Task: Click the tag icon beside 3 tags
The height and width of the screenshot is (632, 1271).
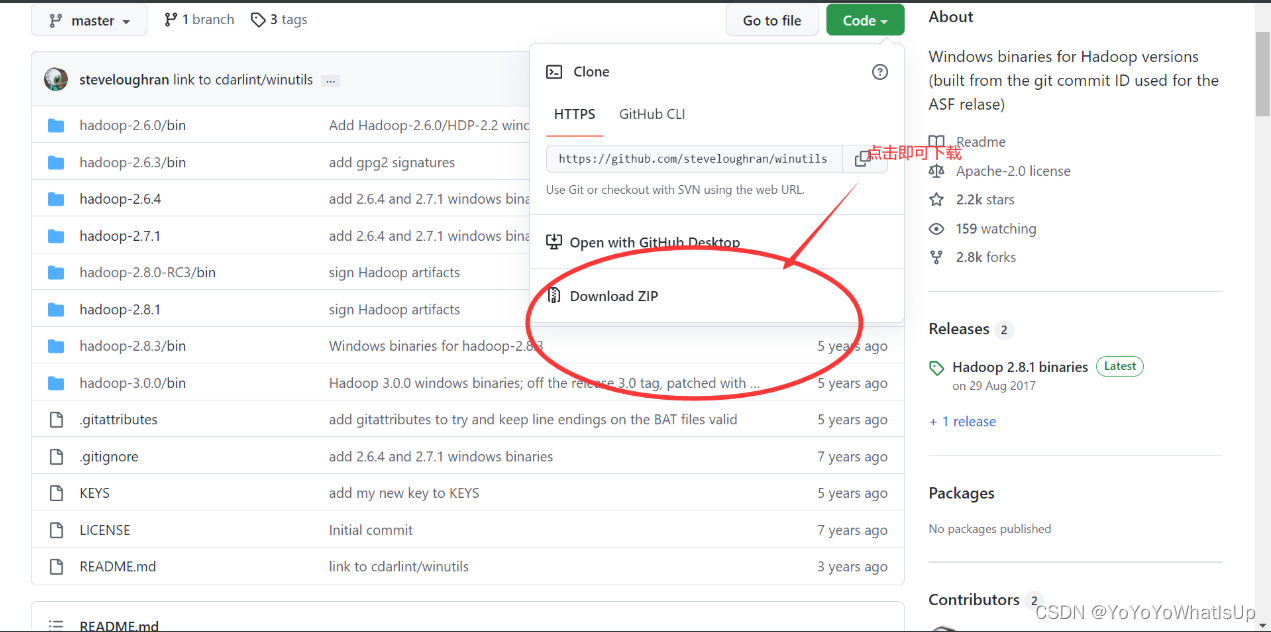Action: [x=258, y=19]
